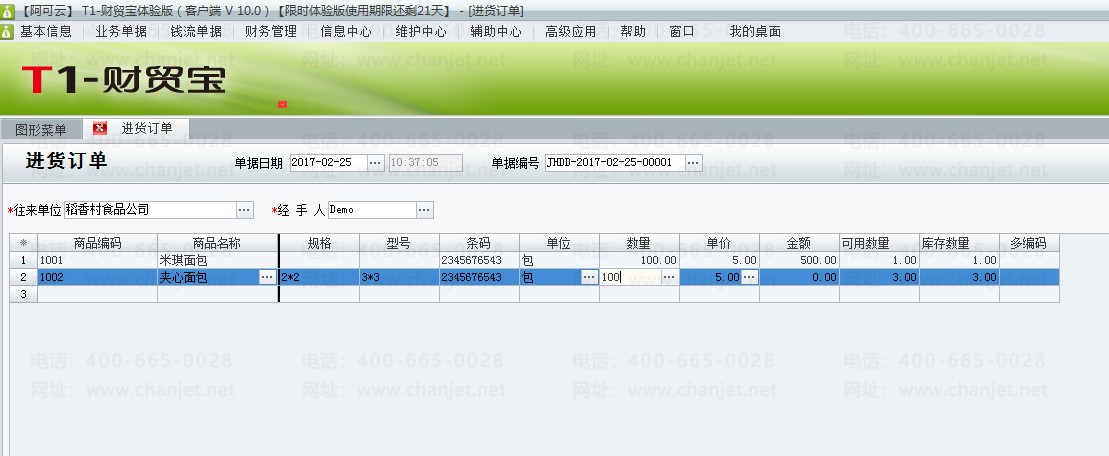Open unit lookup in row 2 单位 cell

588,277
